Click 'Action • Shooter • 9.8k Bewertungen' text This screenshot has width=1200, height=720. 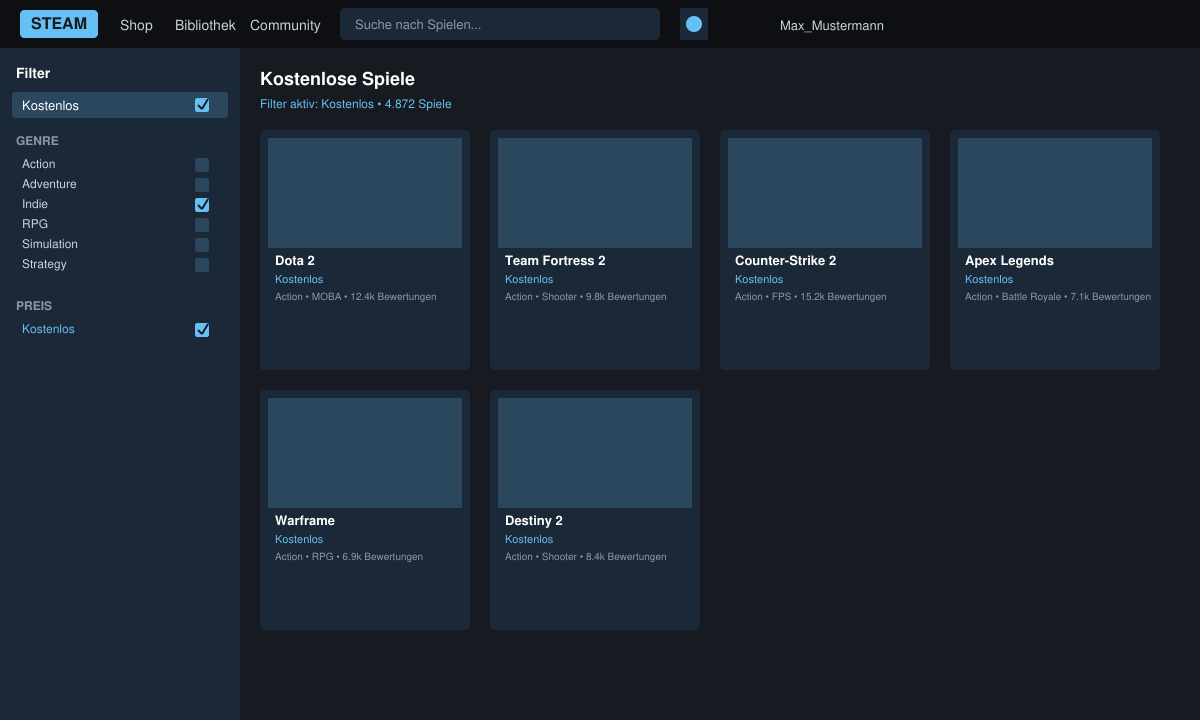586,297
